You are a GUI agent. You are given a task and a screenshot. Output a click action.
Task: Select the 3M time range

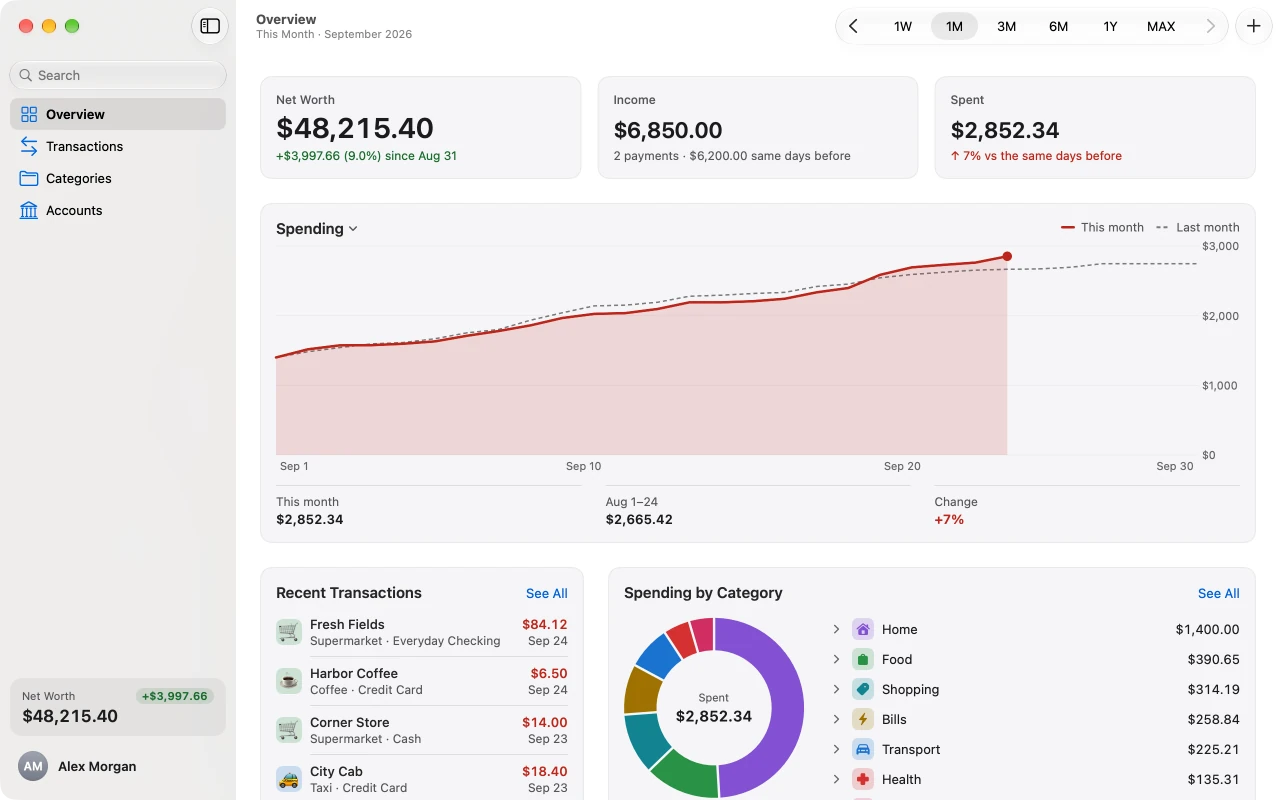(x=1007, y=26)
